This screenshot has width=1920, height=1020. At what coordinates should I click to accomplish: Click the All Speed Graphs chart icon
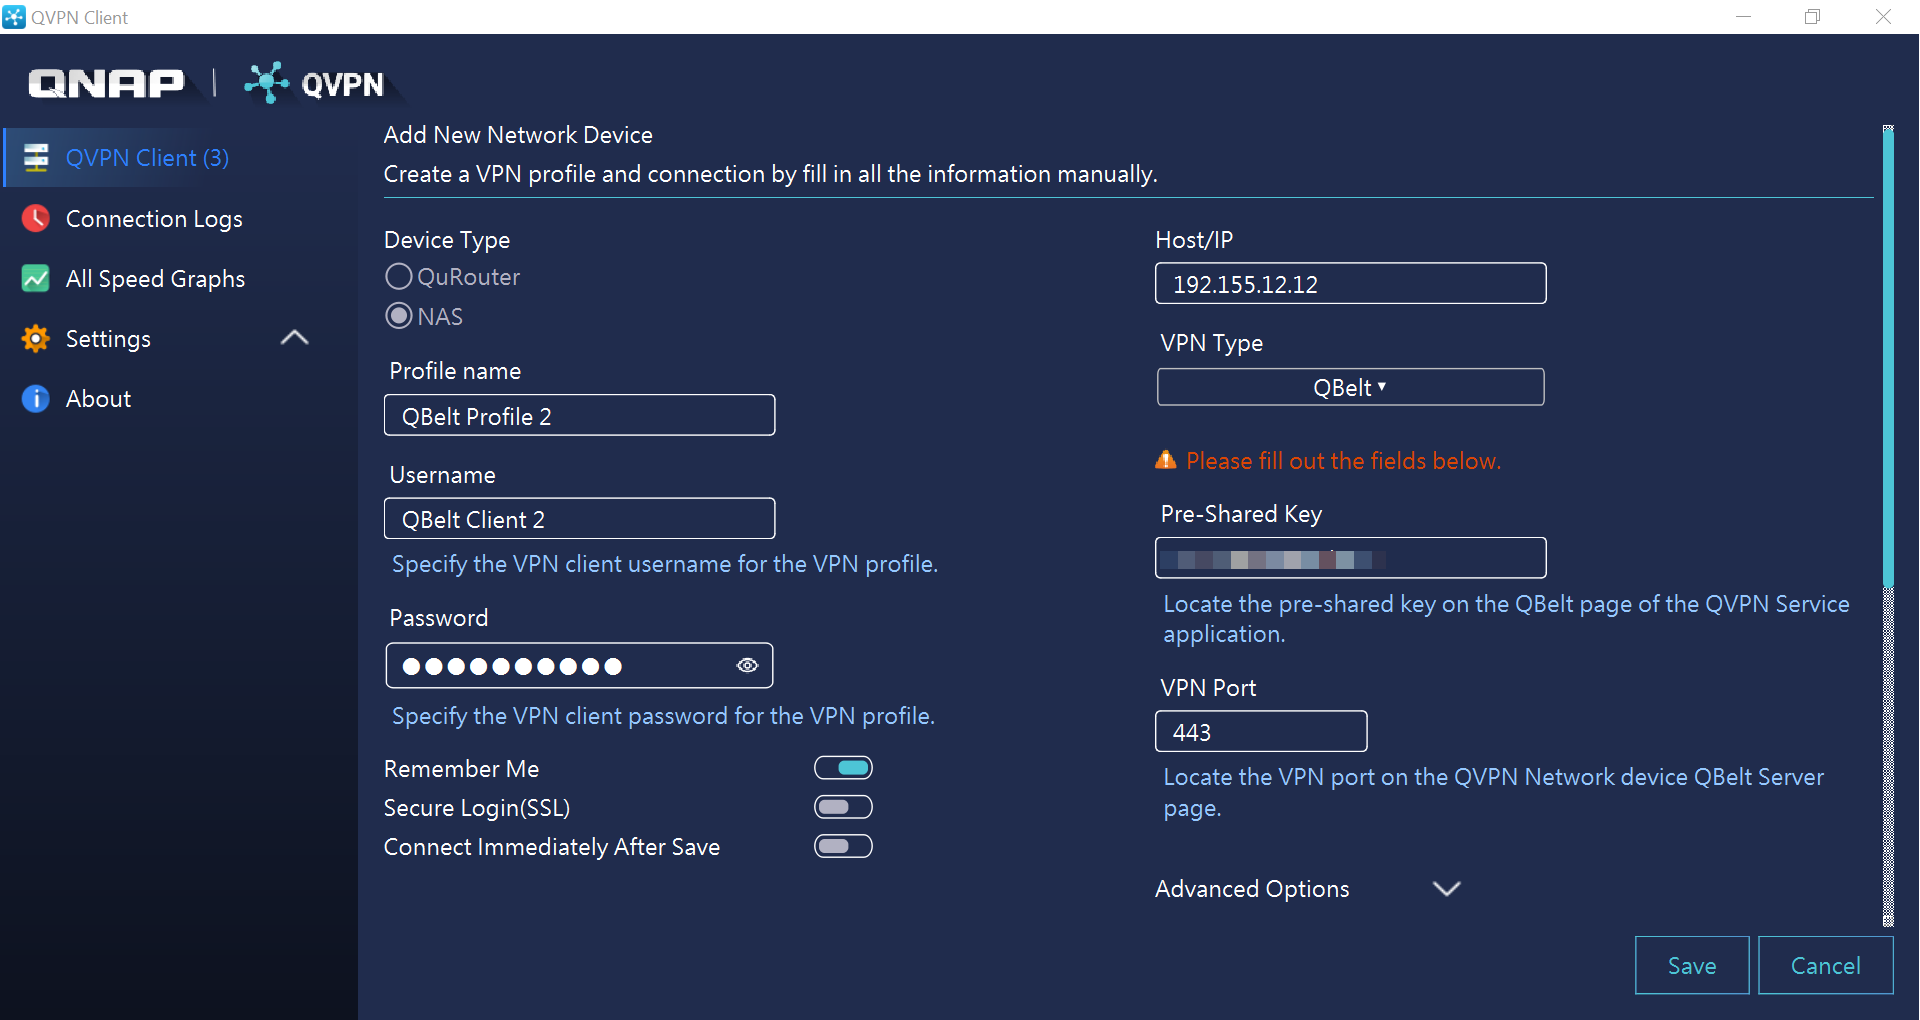point(36,279)
